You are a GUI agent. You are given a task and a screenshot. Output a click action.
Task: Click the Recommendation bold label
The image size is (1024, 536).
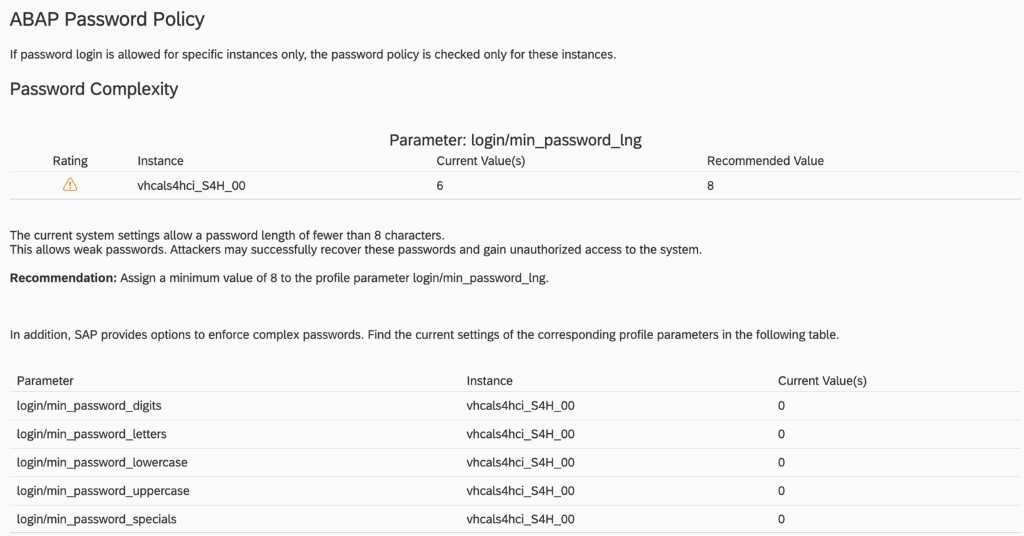(63, 278)
